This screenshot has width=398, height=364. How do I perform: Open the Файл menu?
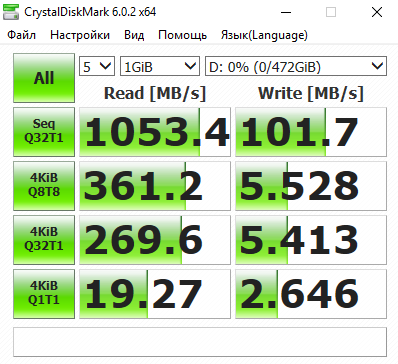click(x=21, y=35)
